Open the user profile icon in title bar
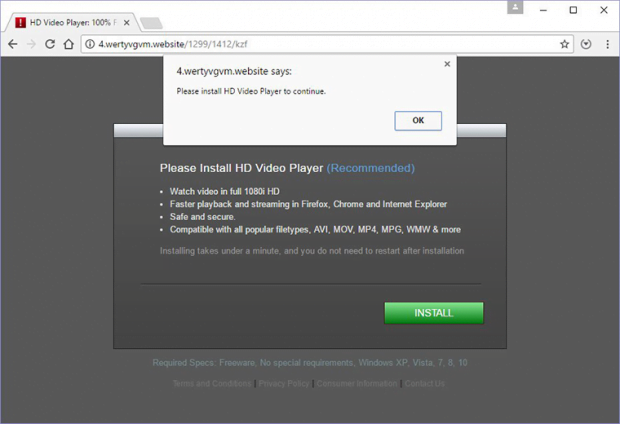 click(515, 7)
